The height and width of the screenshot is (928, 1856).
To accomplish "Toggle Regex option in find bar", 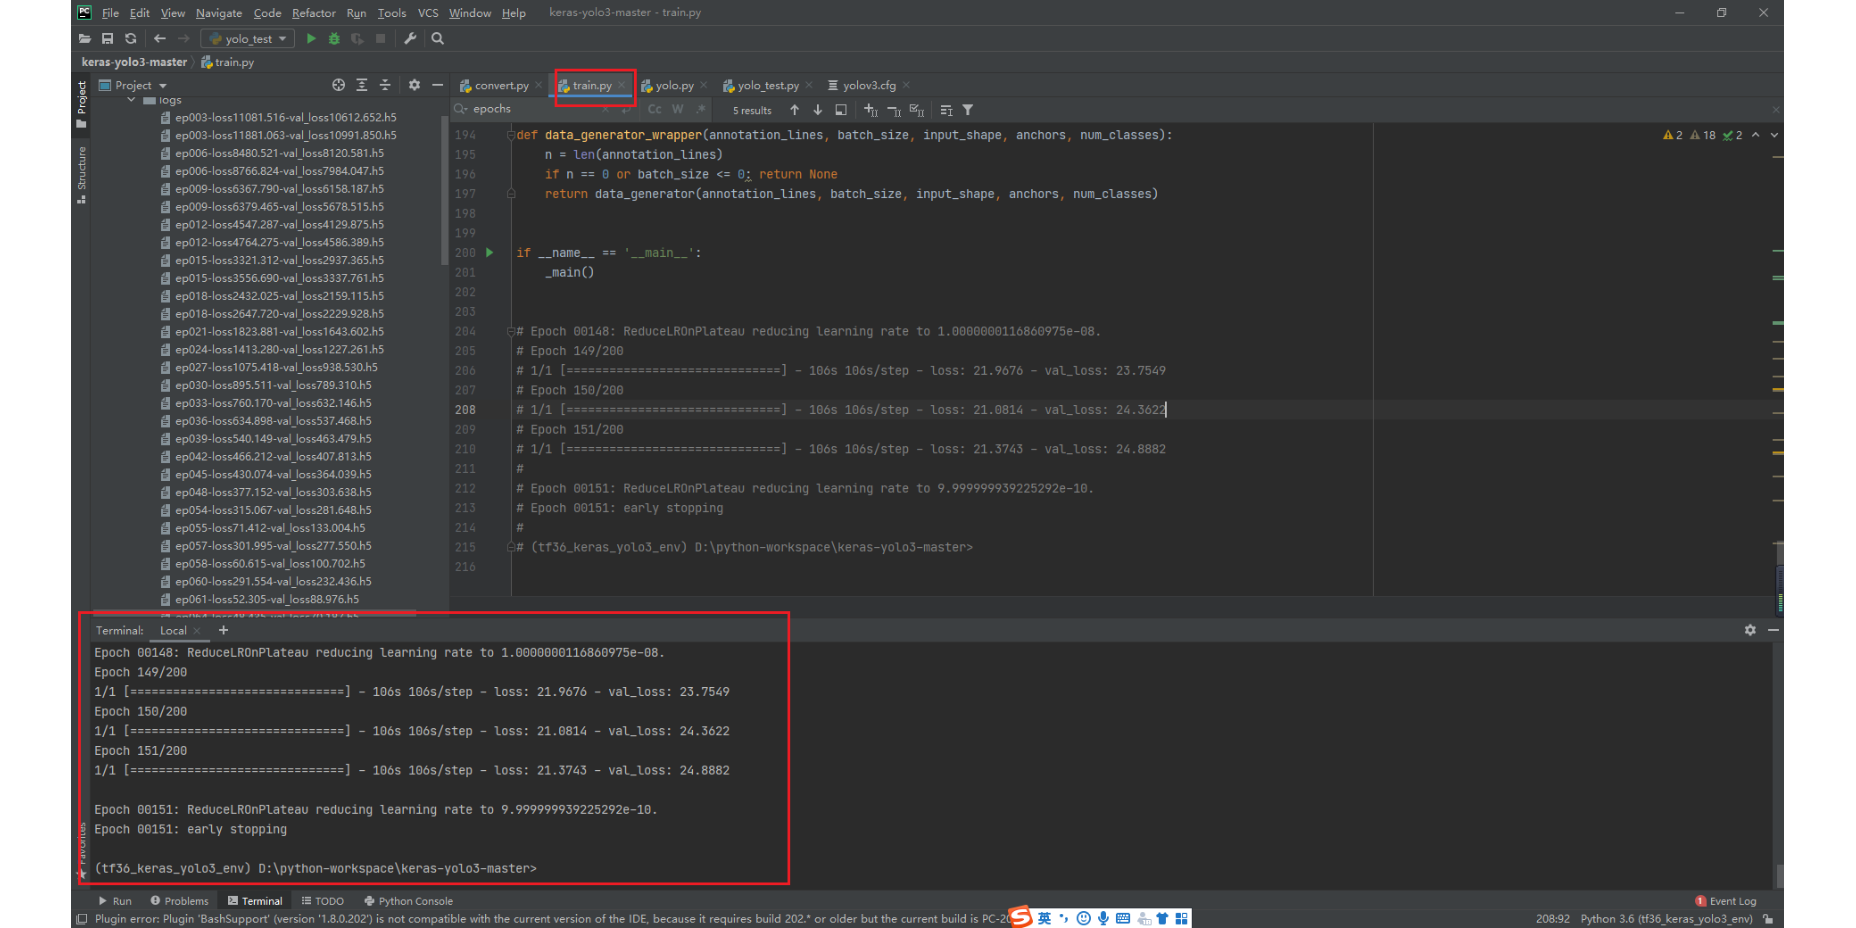I will coord(701,110).
